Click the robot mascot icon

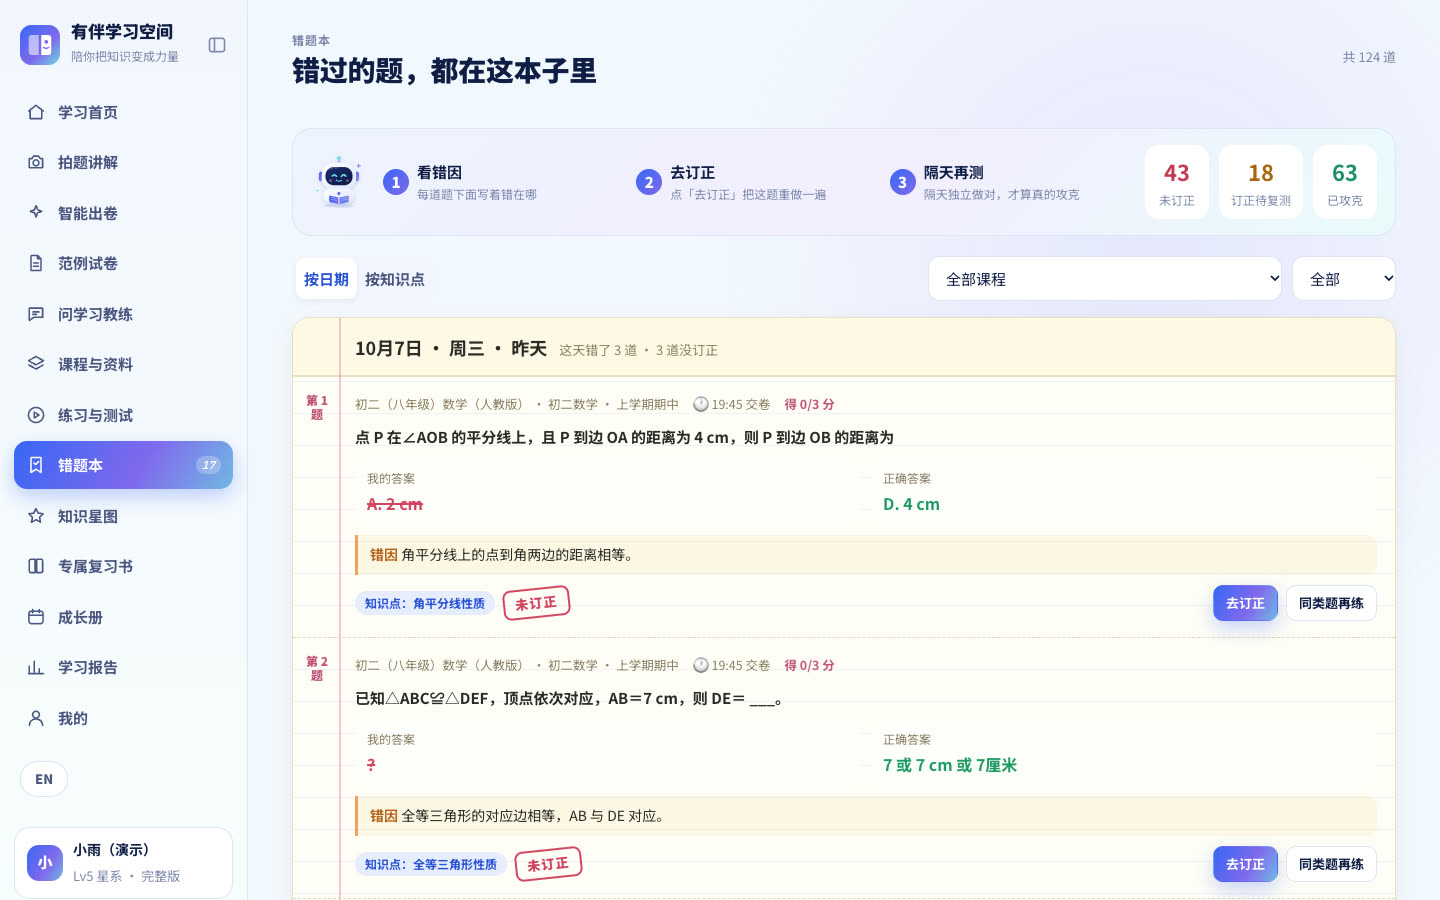coord(339,182)
